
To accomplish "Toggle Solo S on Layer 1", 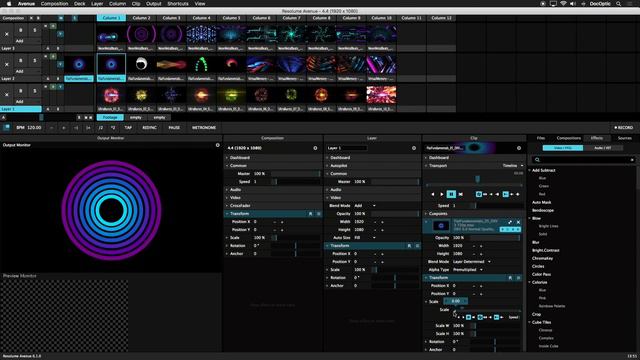I will point(35,91).
